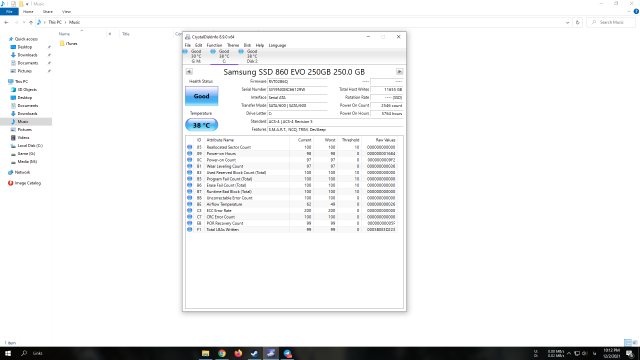Open Steam from taskbar

click(x=254, y=353)
